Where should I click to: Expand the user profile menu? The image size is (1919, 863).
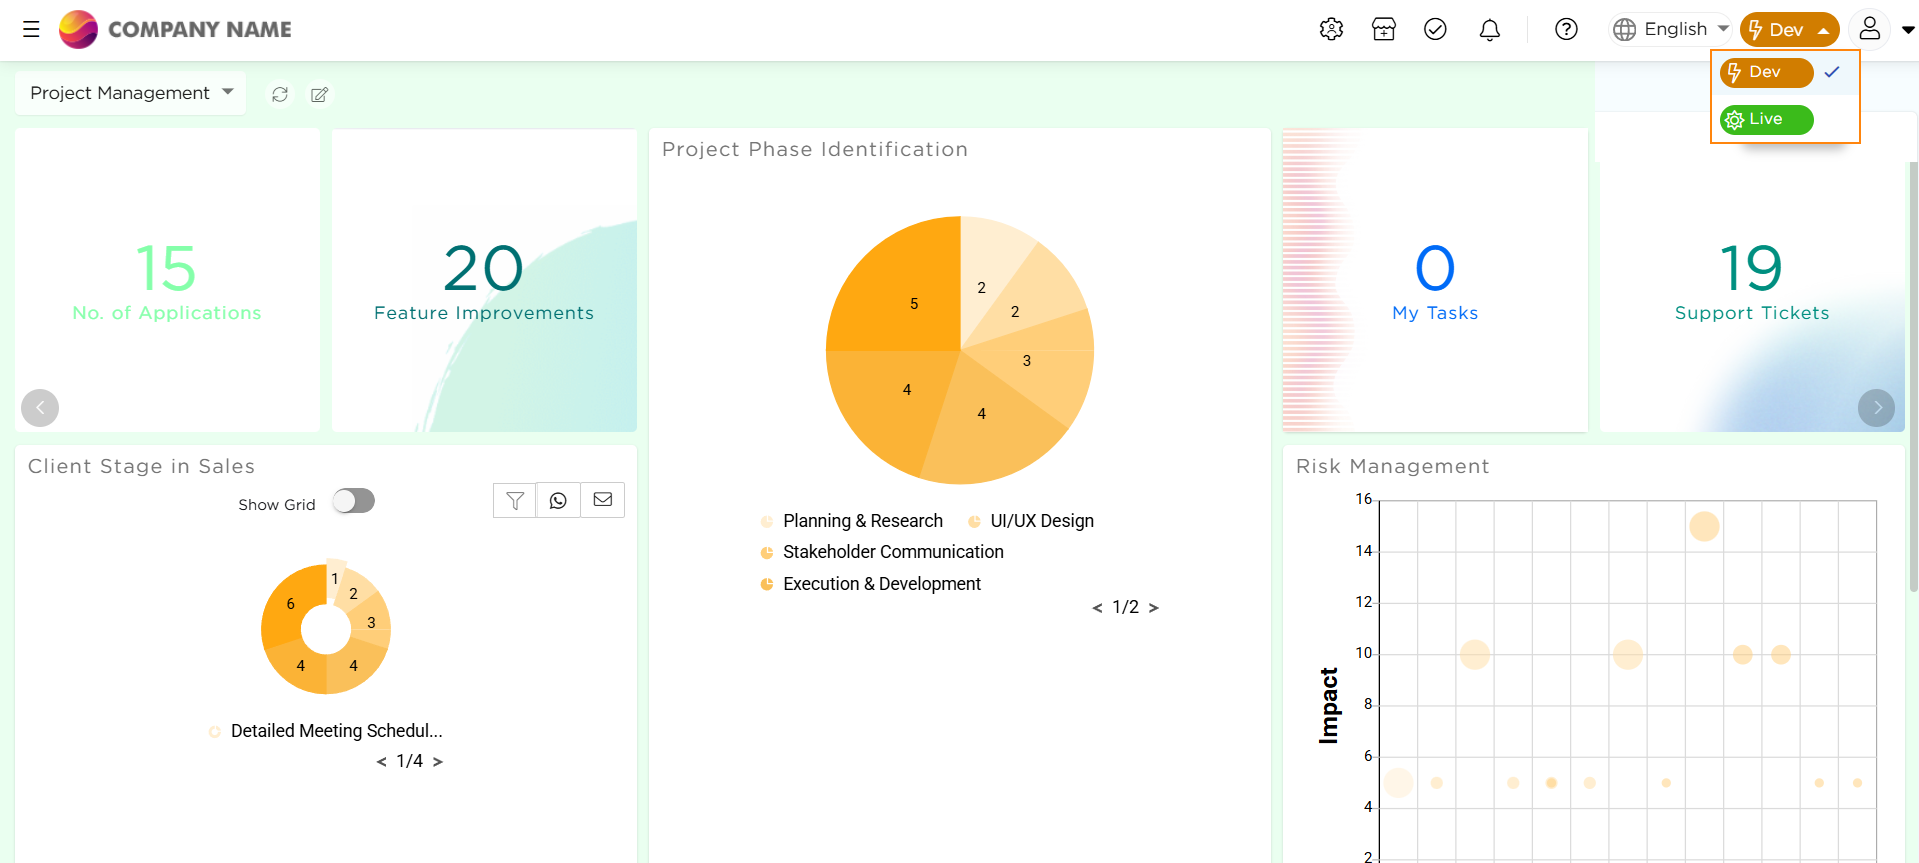(1881, 29)
